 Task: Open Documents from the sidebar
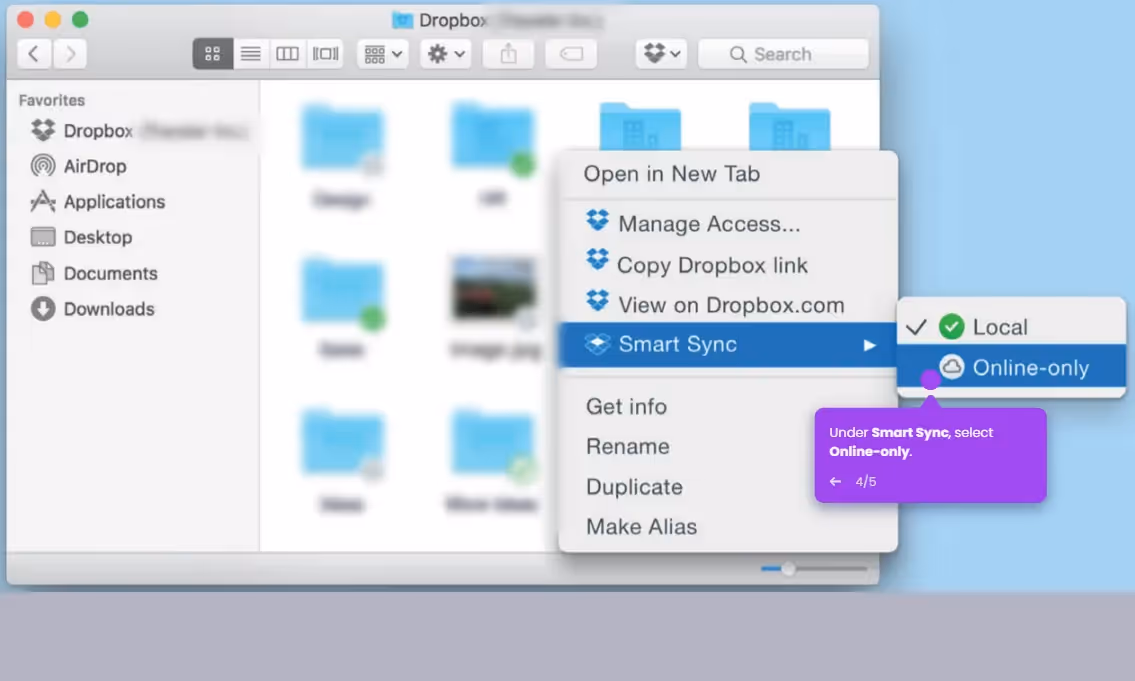(110, 274)
